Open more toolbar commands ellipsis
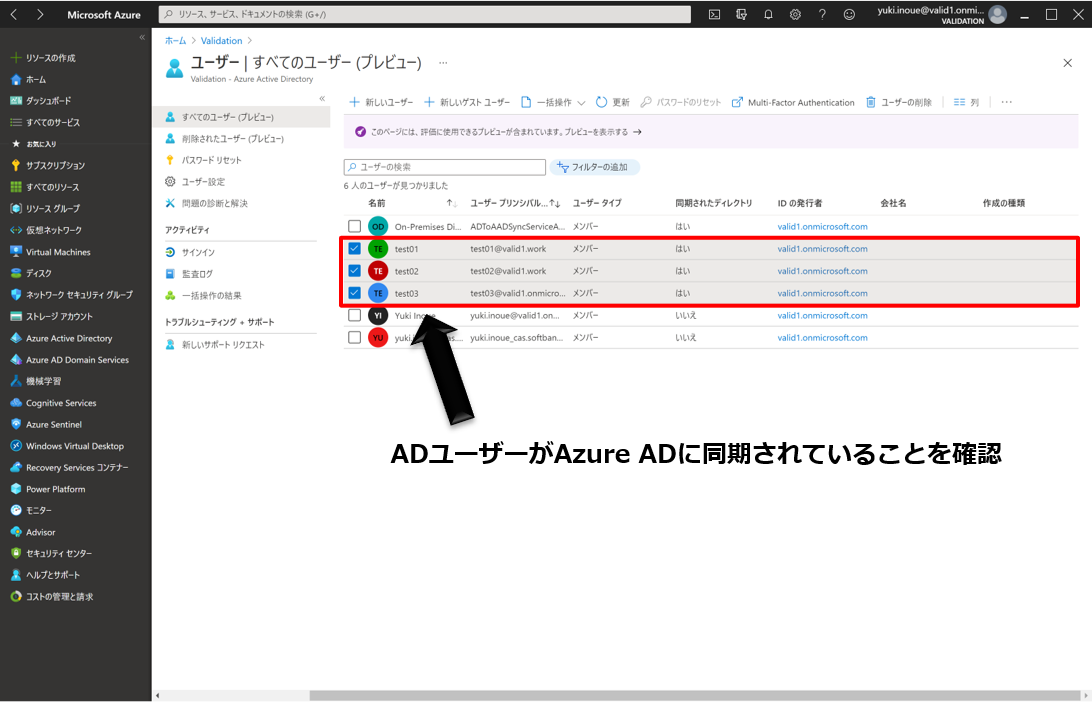This screenshot has height=702, width=1092. coord(1006,102)
